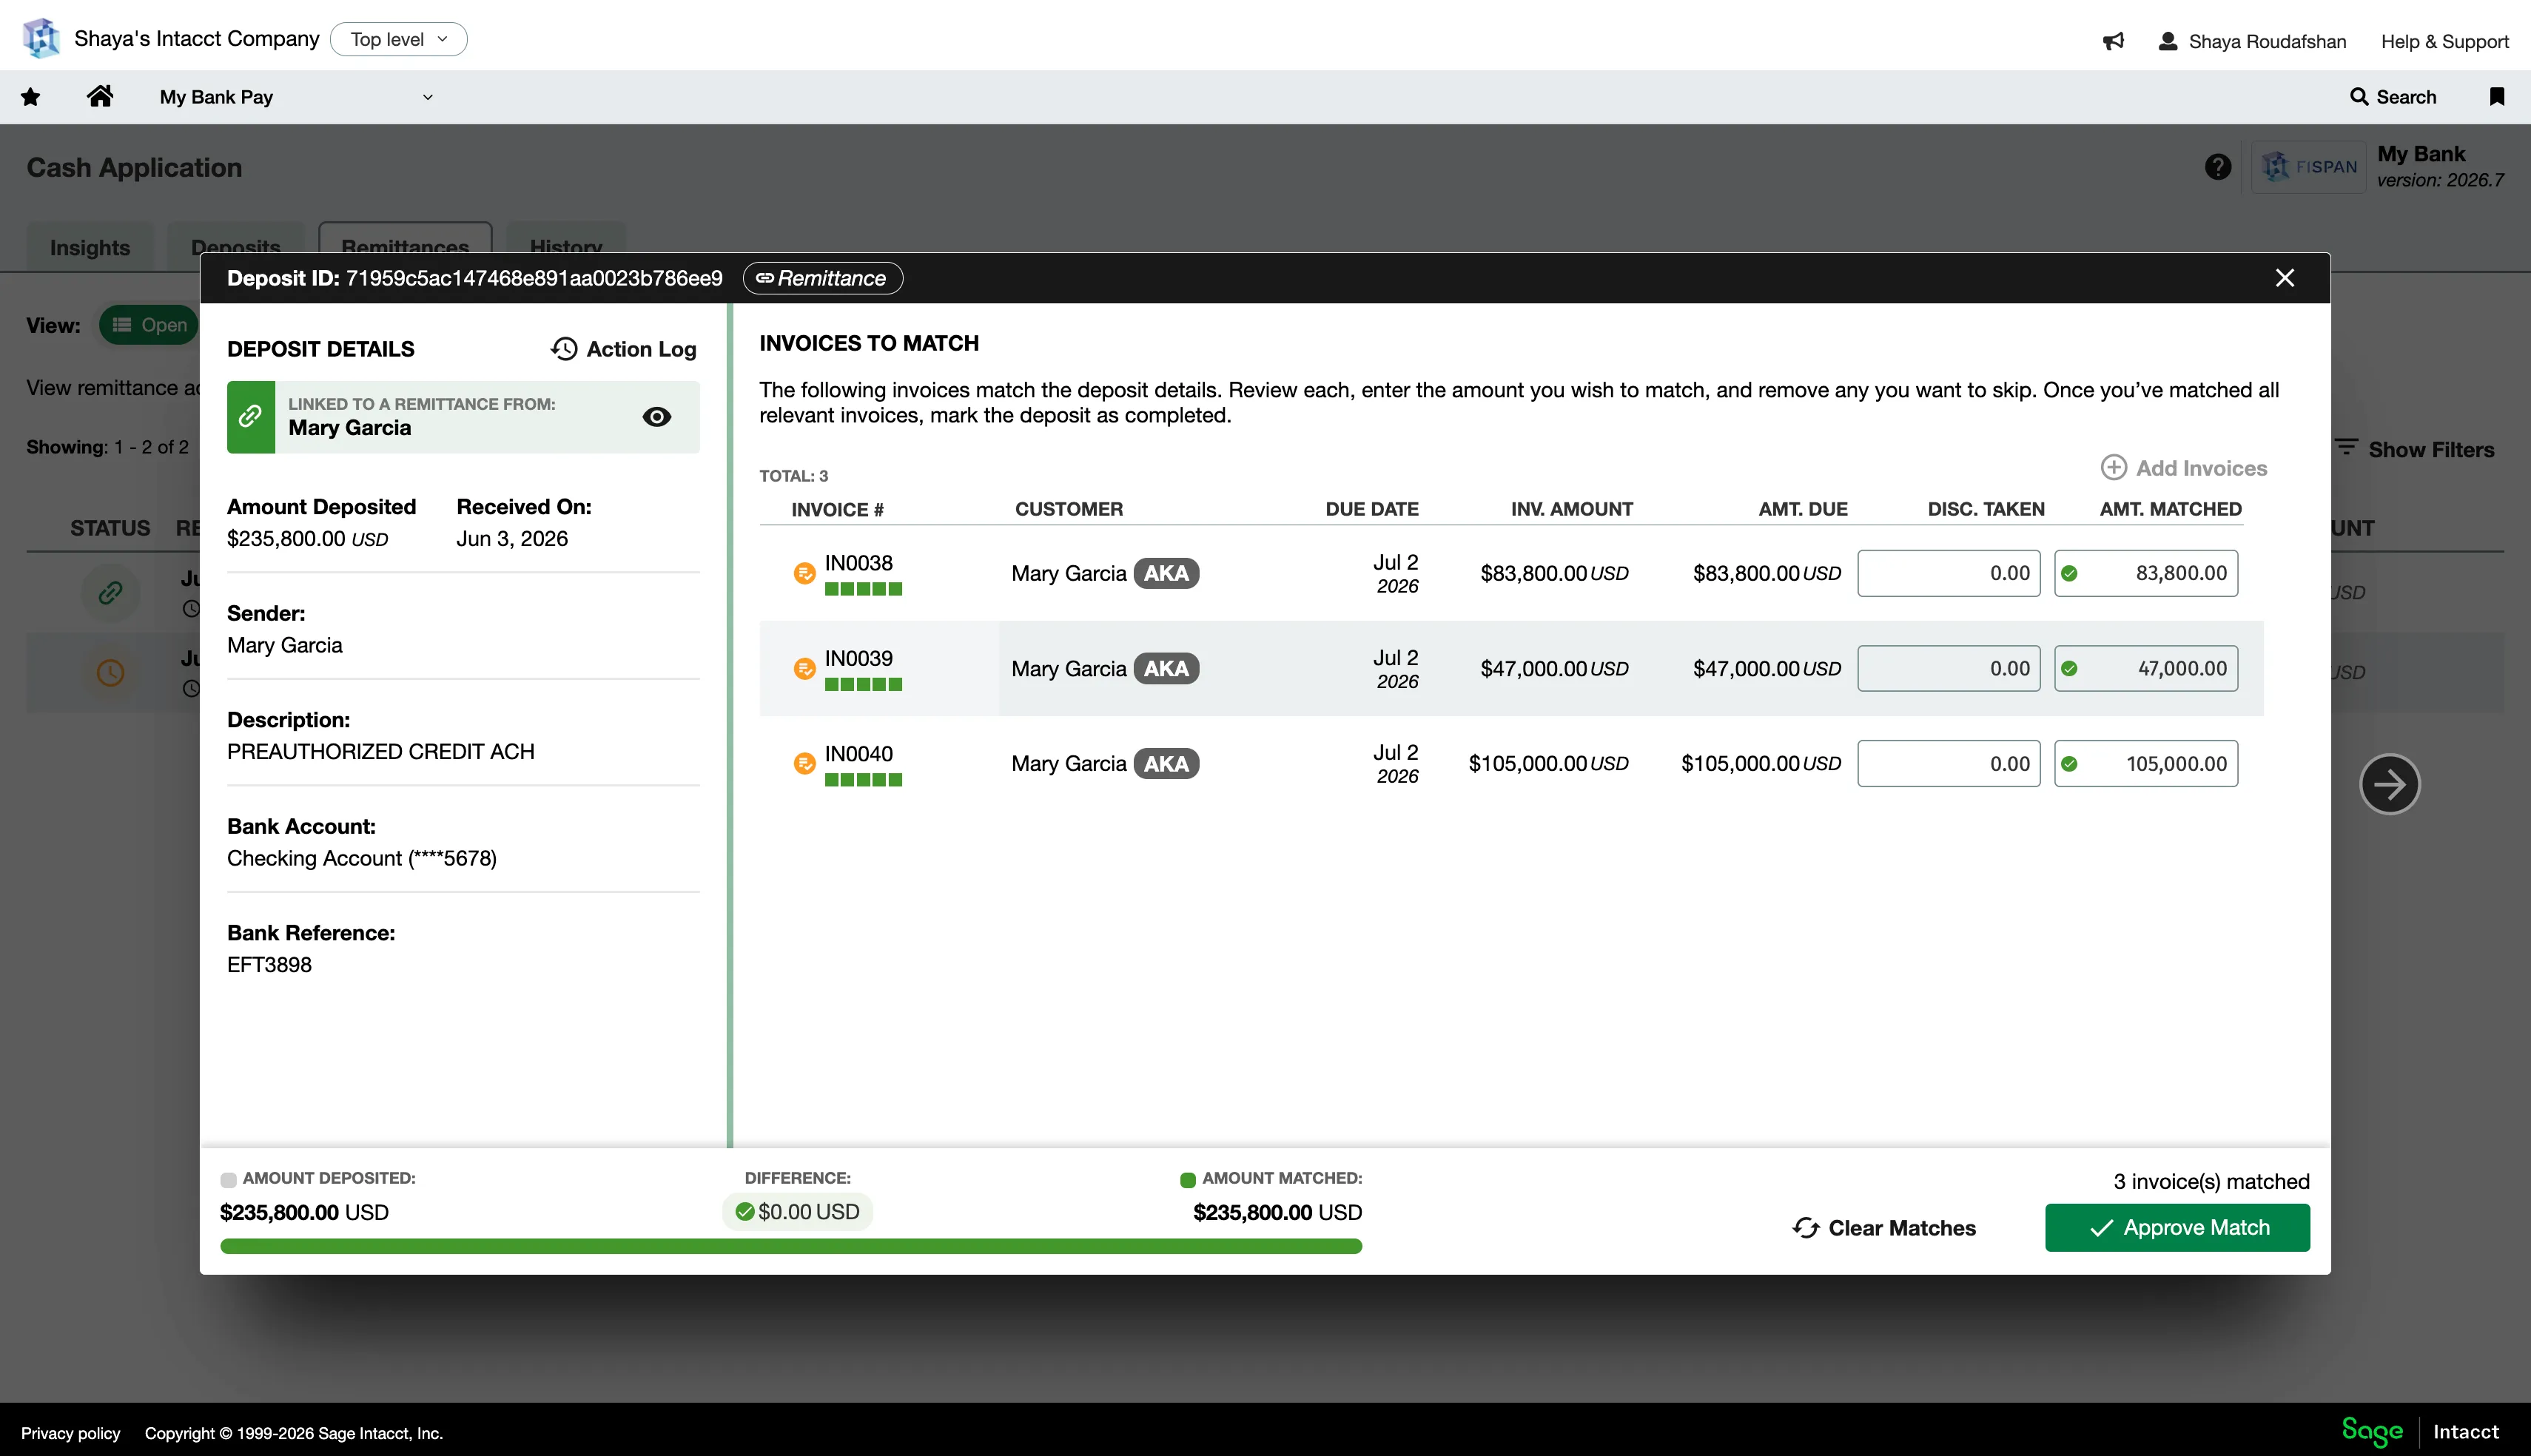Click the orange status icon beside IN0038
2531x1456 pixels.
coord(804,573)
